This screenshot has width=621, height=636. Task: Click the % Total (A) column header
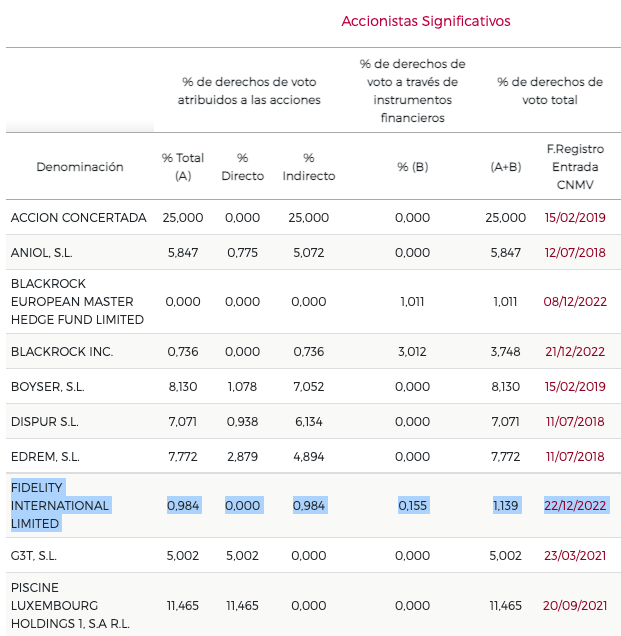183,167
